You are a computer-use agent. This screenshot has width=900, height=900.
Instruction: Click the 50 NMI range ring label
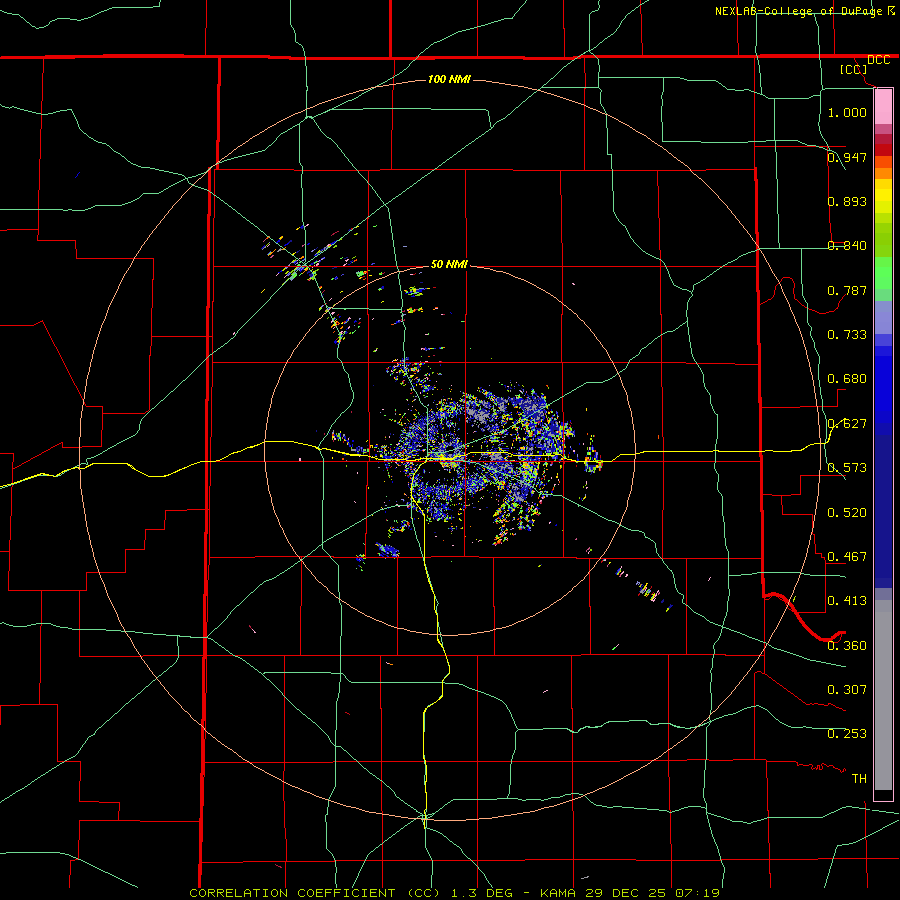pyautogui.click(x=449, y=264)
